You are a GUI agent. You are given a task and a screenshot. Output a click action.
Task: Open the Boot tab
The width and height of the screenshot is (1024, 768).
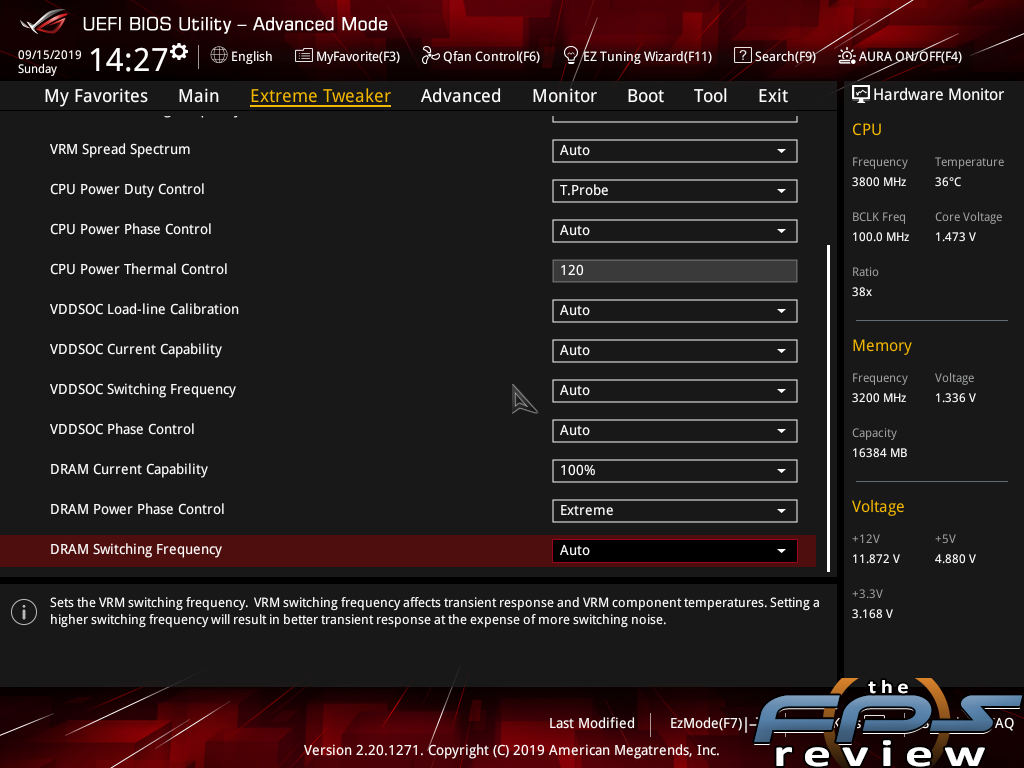pyautogui.click(x=645, y=96)
